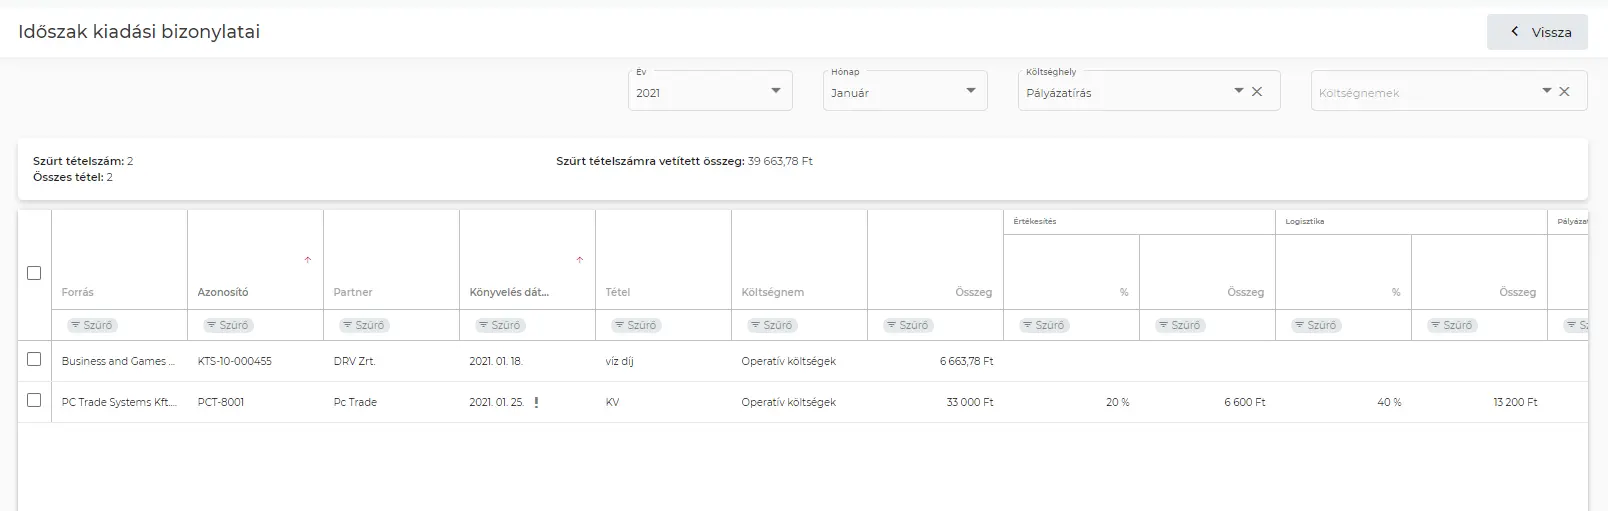The height and width of the screenshot is (511, 1608).
Task: Click the sort arrow in Könyvelés dátuma header
Action: click(x=580, y=260)
